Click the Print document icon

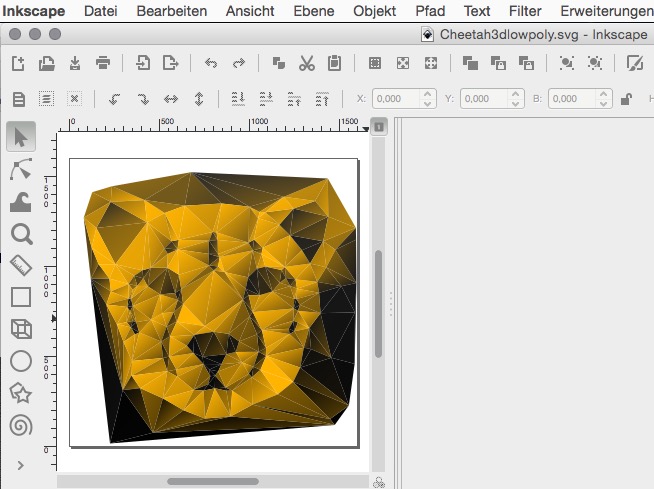point(103,63)
